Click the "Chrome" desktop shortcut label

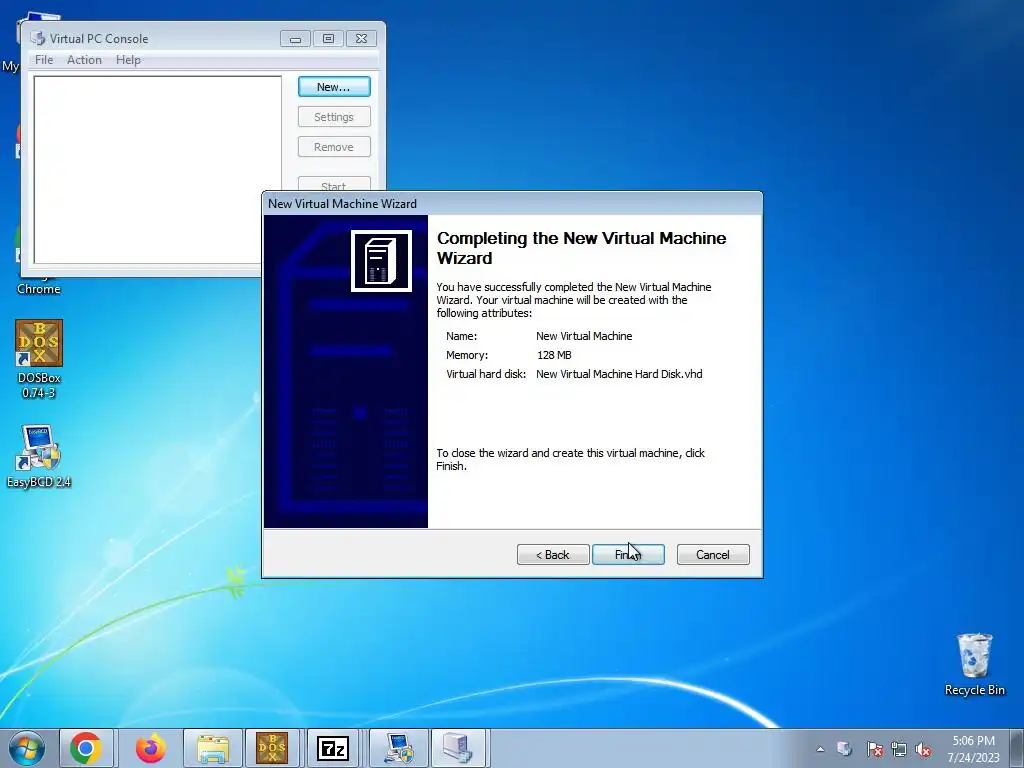tap(39, 289)
